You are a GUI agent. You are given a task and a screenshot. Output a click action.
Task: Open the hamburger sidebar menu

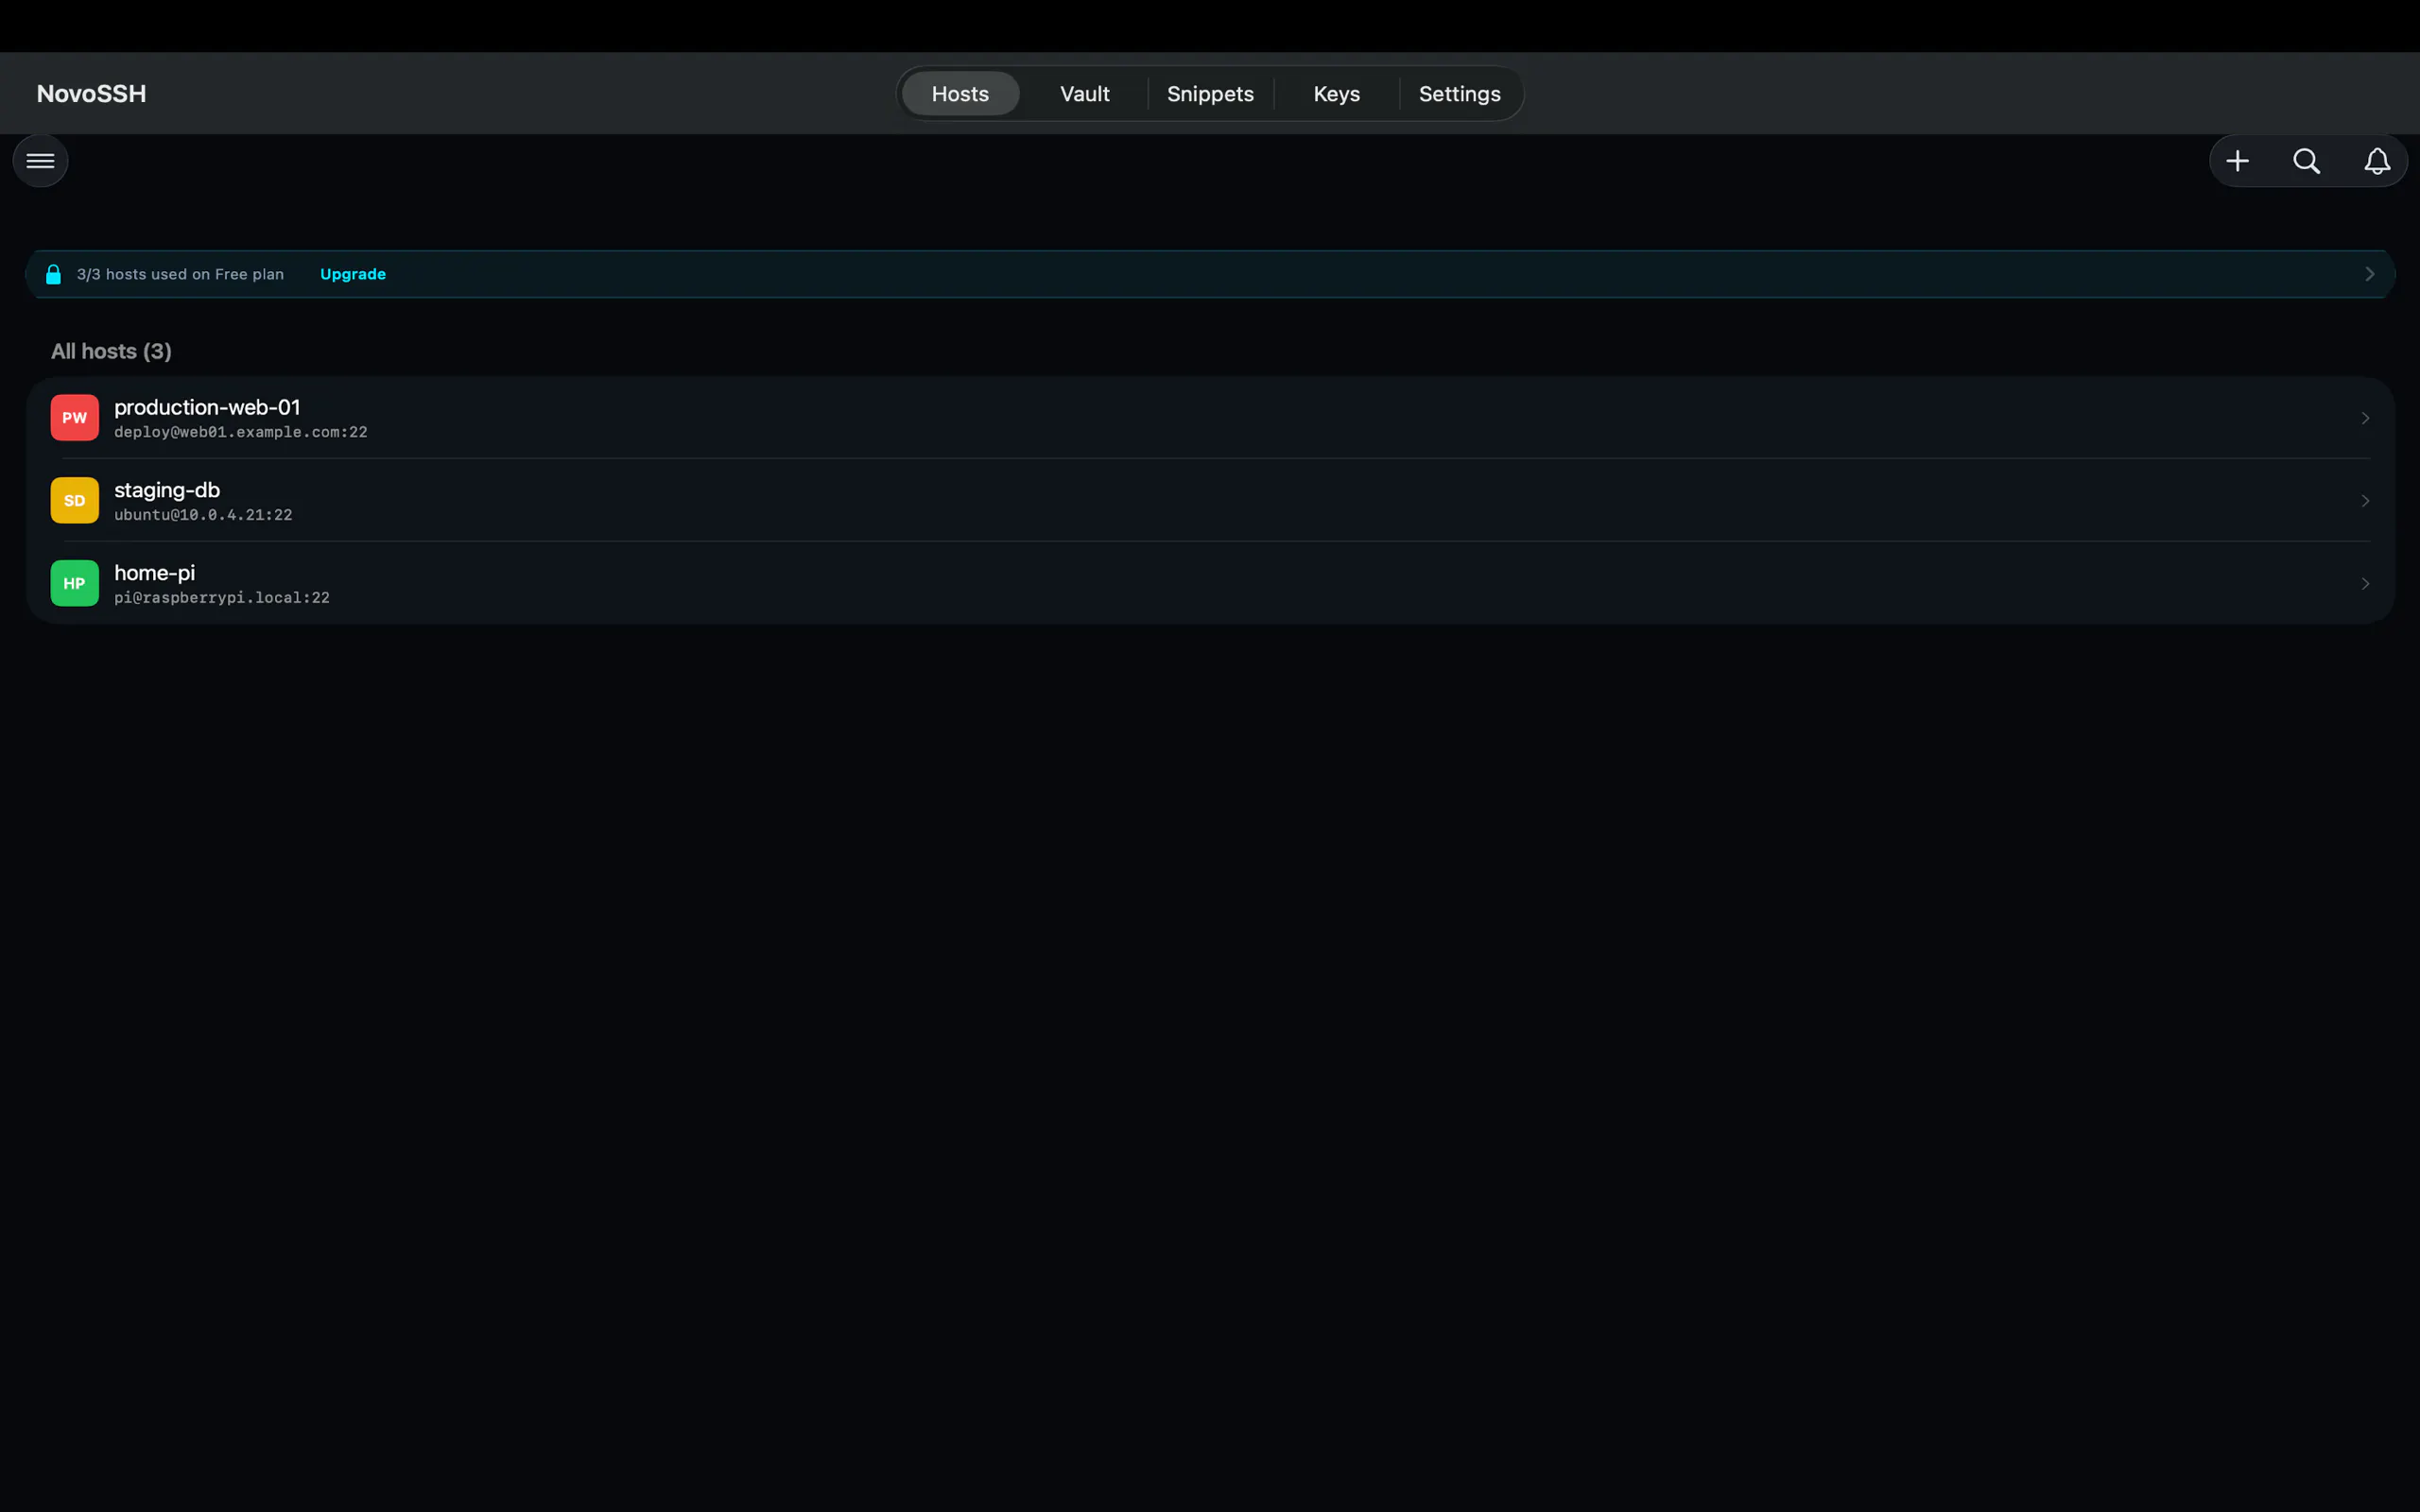click(40, 161)
